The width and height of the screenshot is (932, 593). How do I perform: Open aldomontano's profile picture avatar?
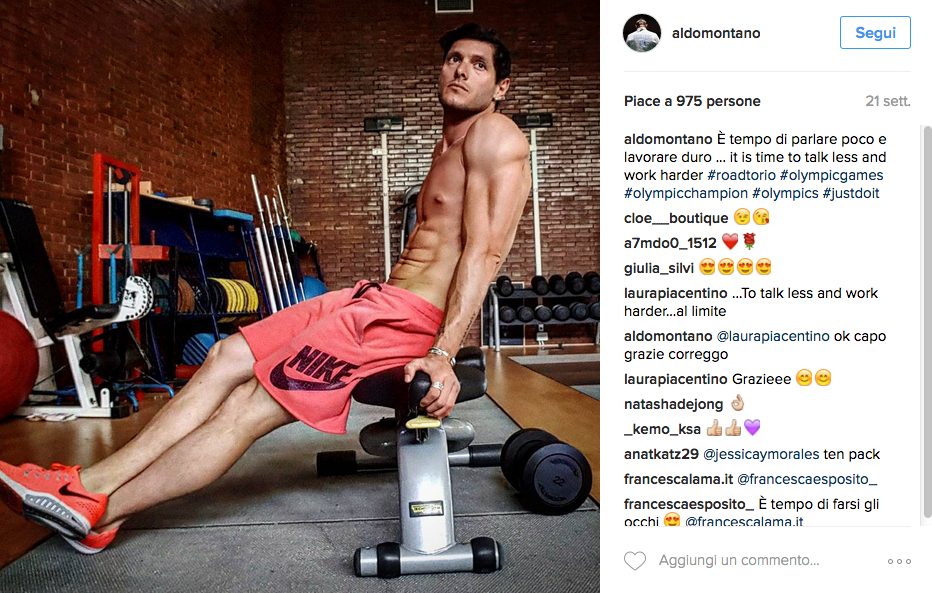pos(642,33)
